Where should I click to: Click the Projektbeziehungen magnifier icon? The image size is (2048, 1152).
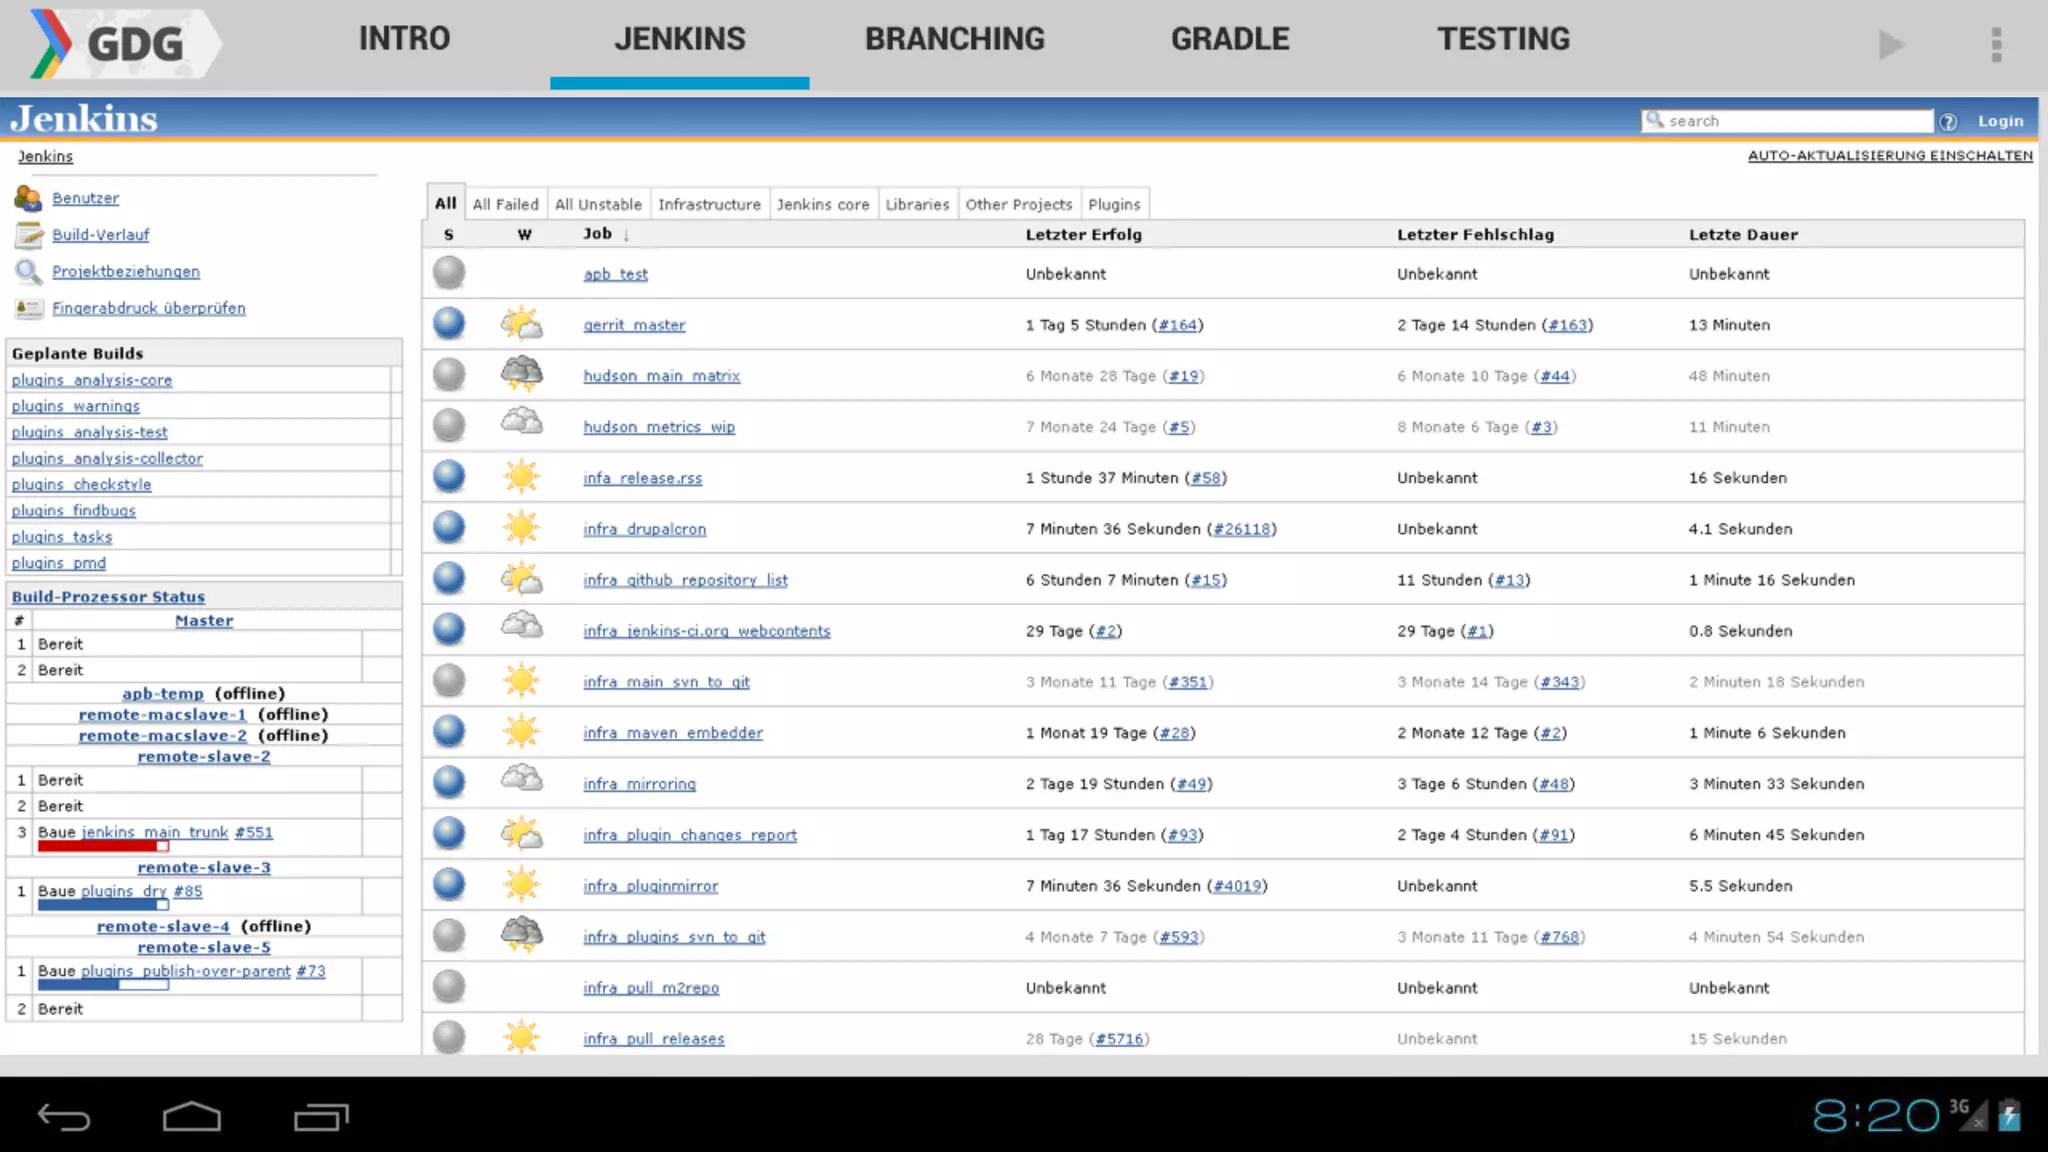click(x=28, y=271)
